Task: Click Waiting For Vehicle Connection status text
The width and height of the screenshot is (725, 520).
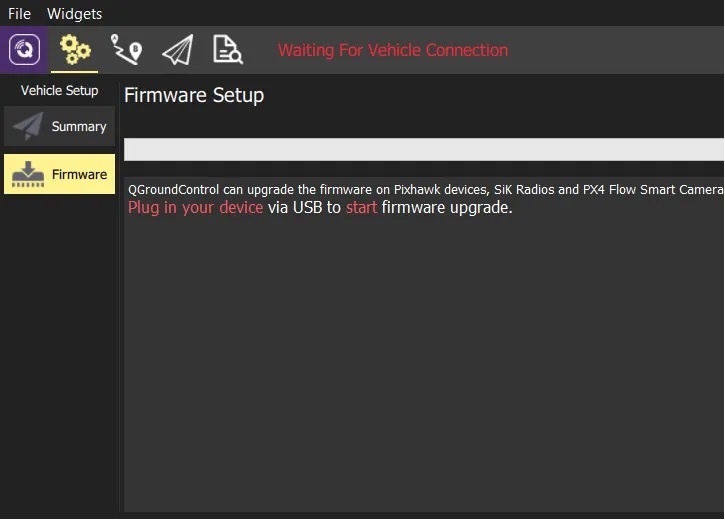Action: click(393, 50)
